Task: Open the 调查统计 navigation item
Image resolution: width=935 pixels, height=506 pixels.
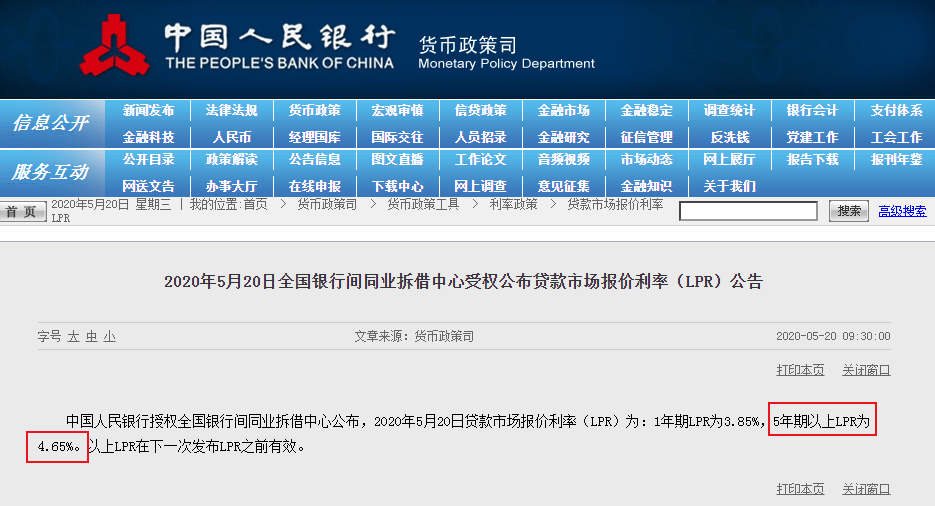Action: 729,111
